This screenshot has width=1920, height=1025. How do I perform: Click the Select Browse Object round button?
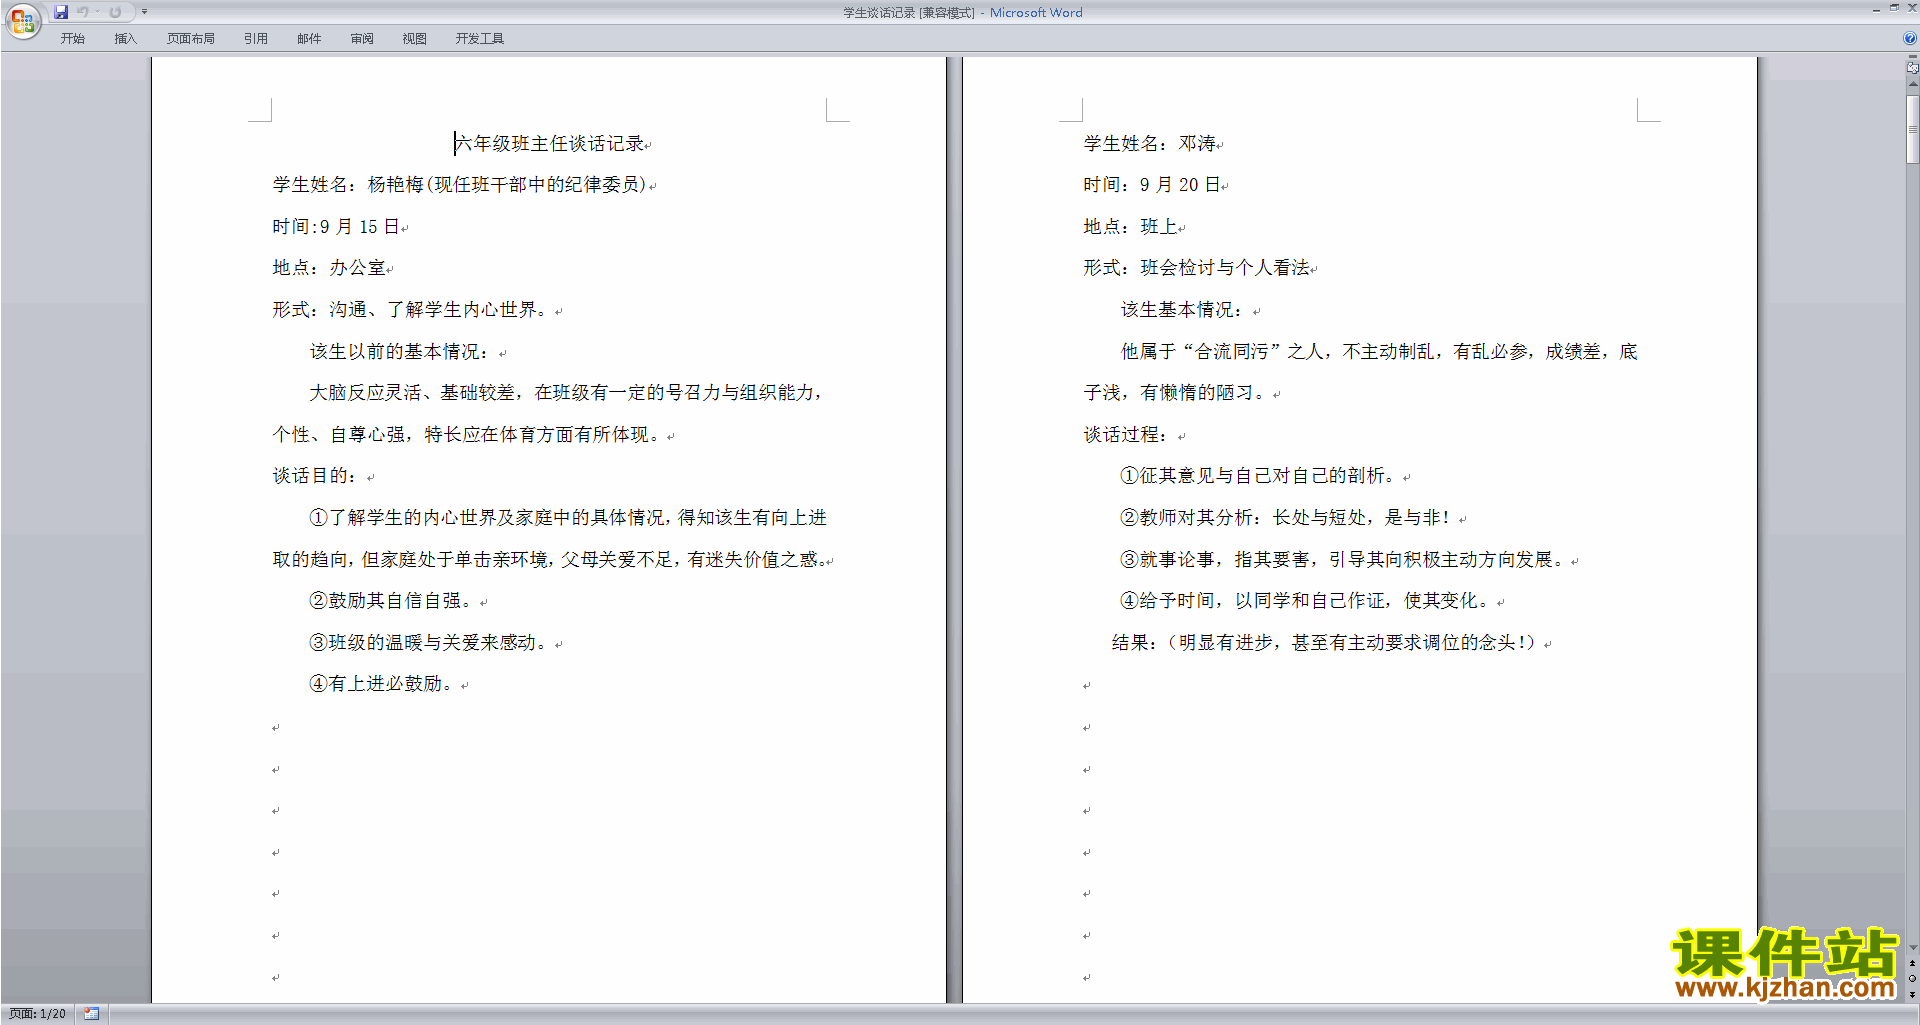[1912, 979]
